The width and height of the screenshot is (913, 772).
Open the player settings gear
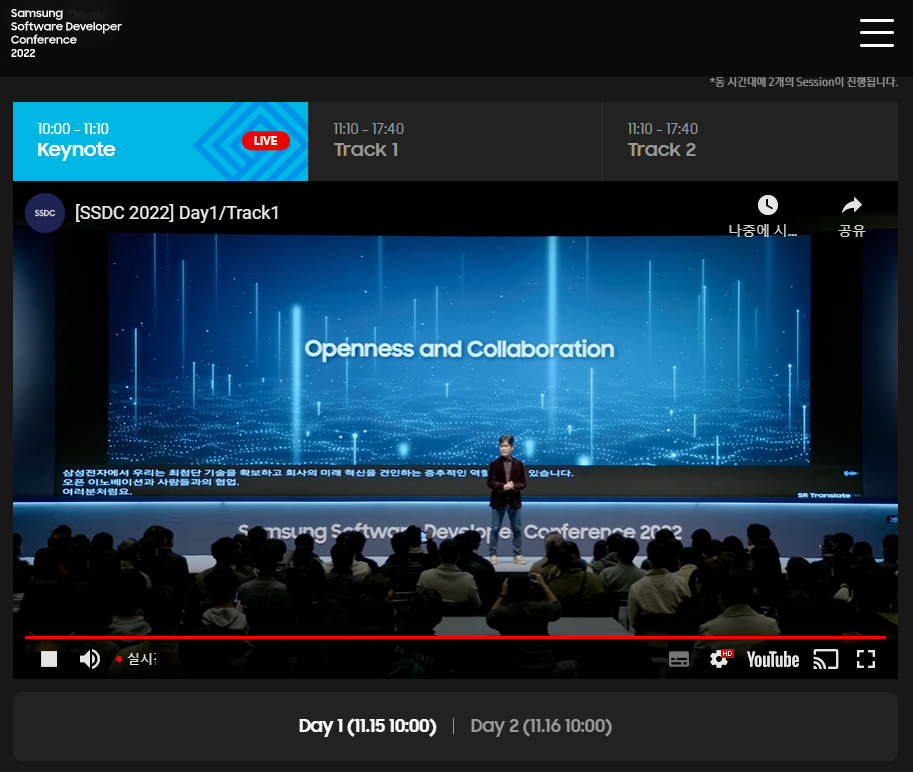pyautogui.click(x=721, y=659)
